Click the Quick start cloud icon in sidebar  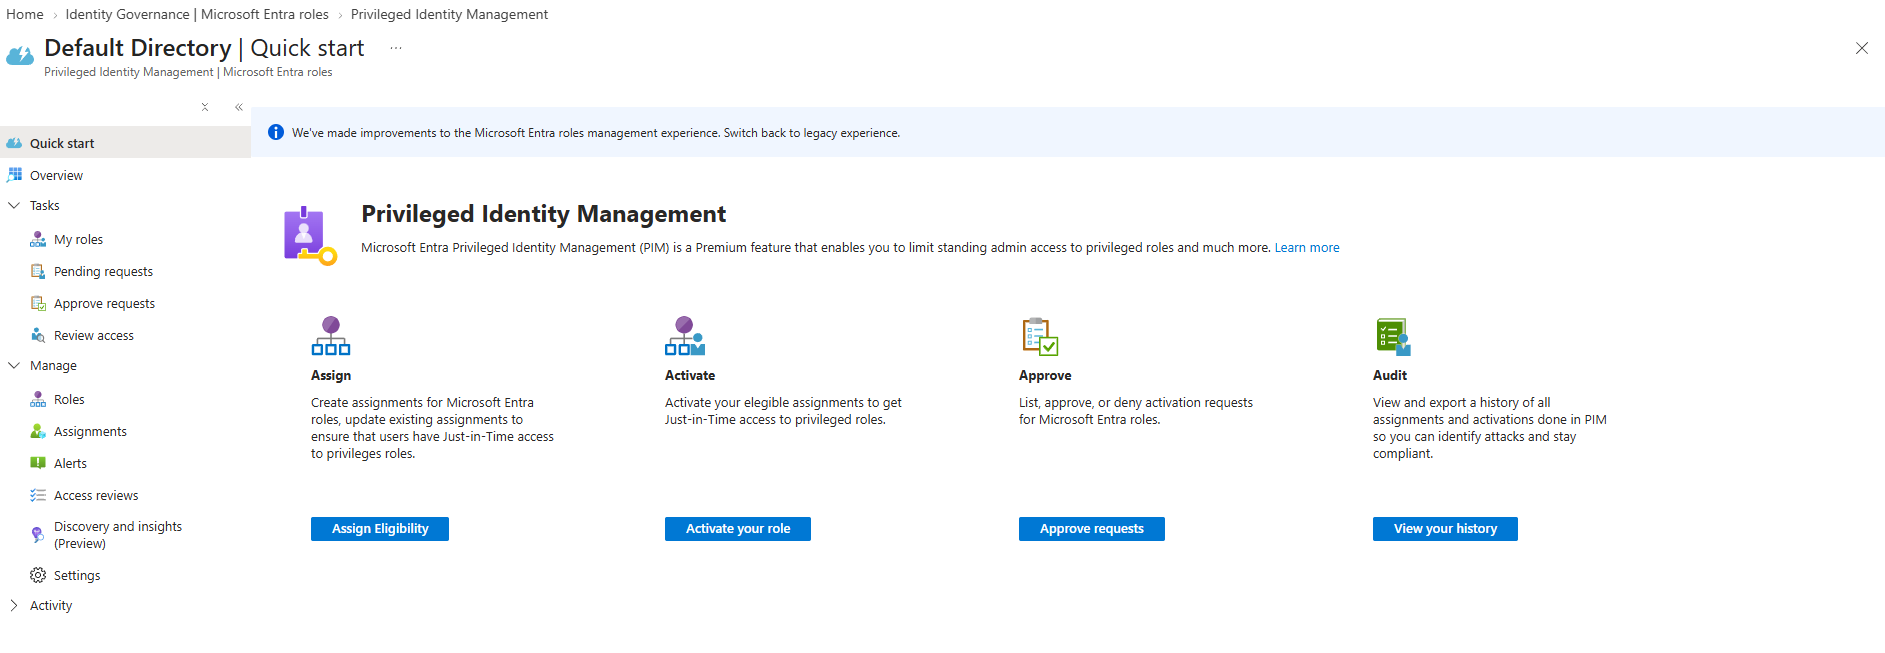[x=14, y=143]
